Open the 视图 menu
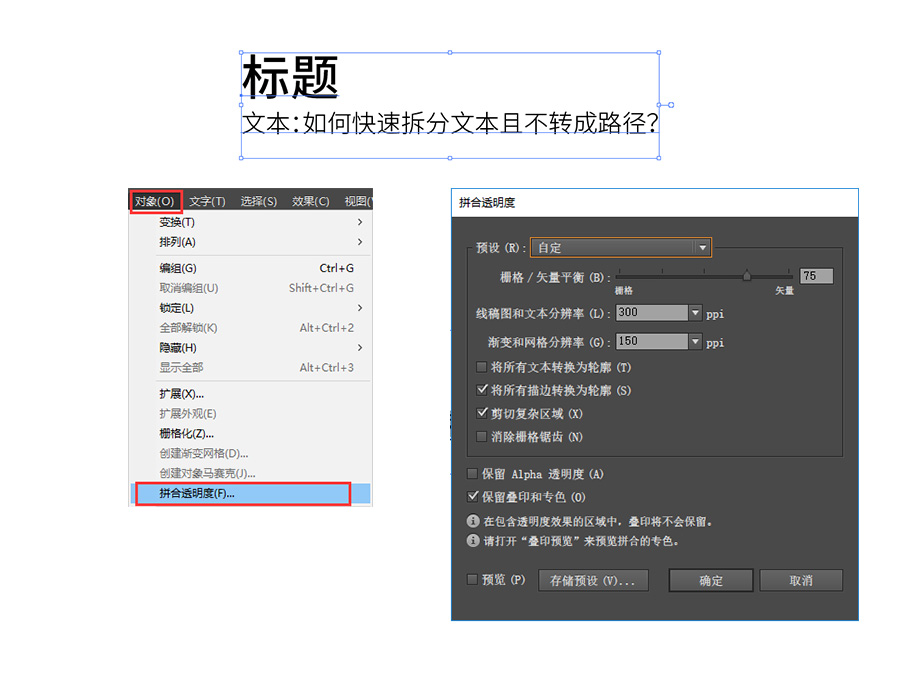900x680 pixels. (358, 201)
